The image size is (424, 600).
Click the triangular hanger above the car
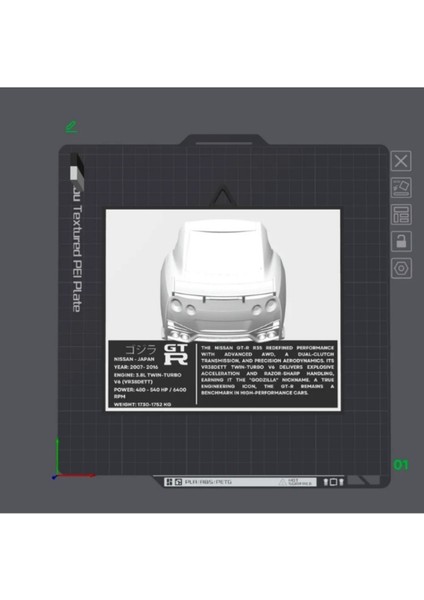(x=223, y=197)
